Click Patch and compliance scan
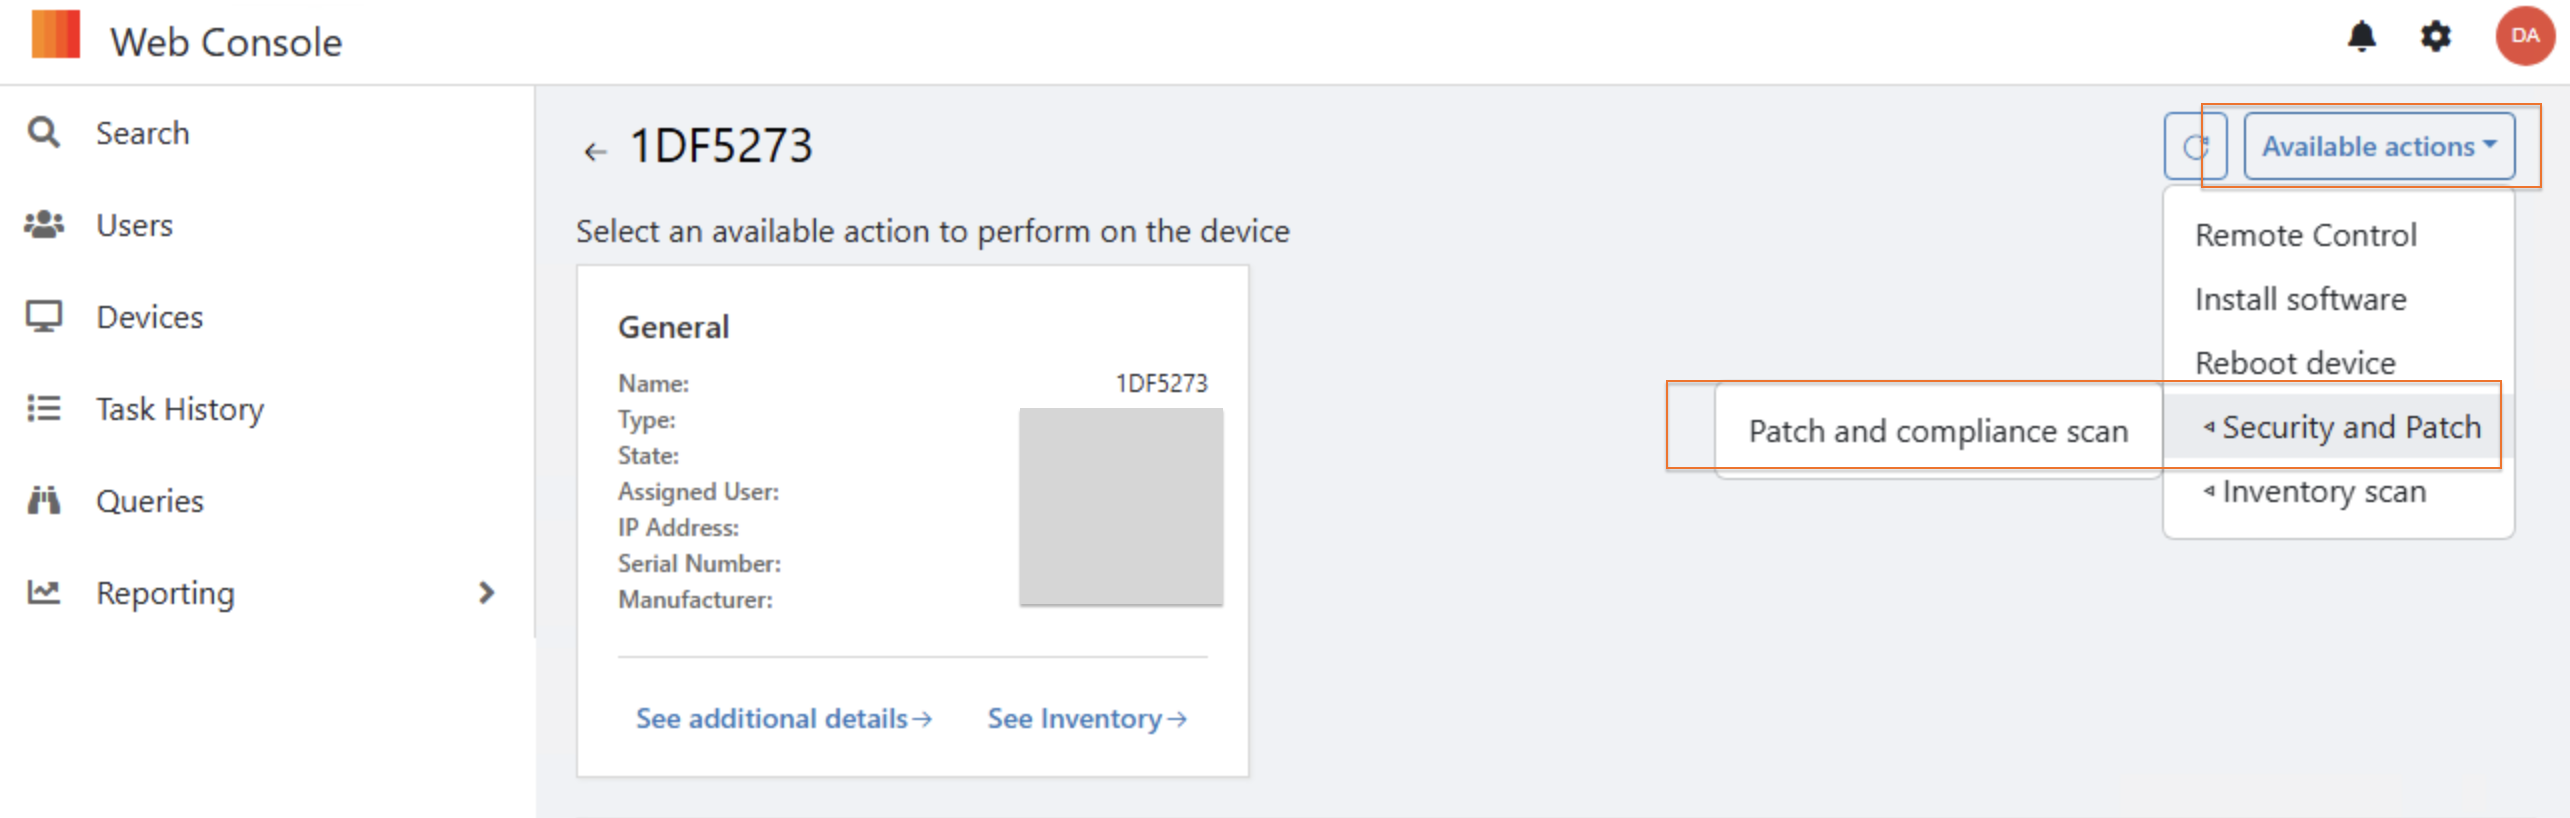 (x=1937, y=431)
